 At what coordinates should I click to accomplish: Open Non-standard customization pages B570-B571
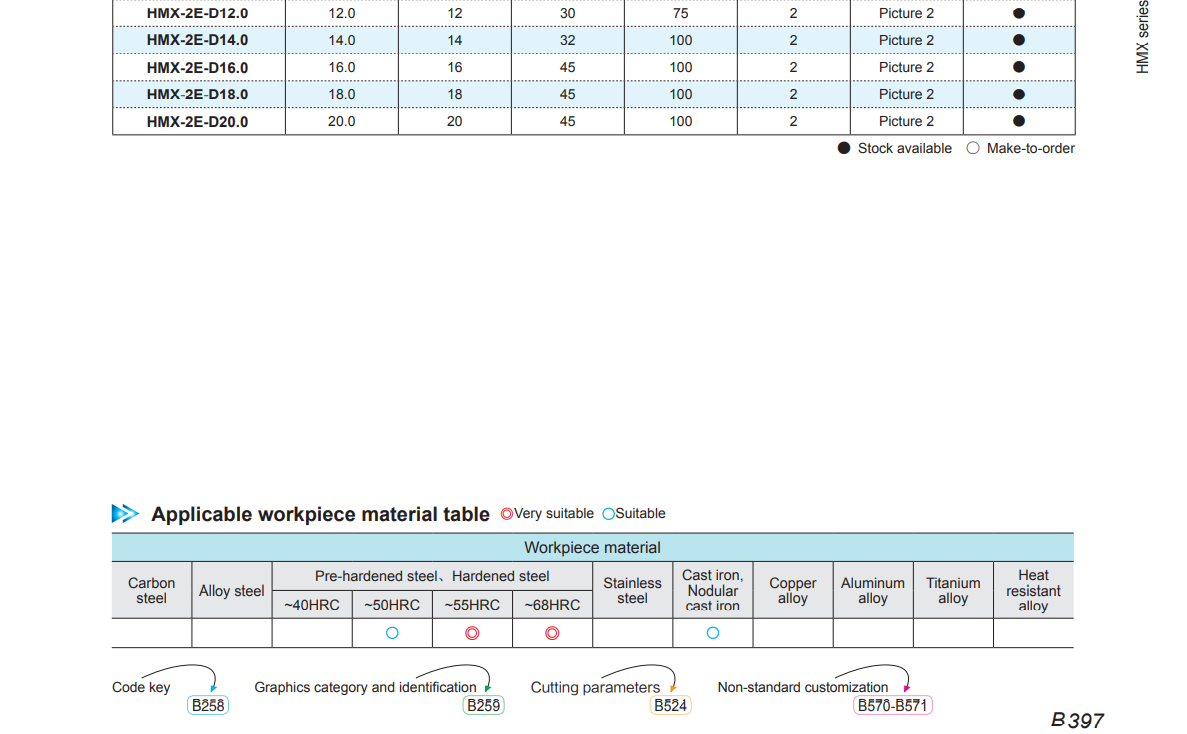pyautogui.click(x=893, y=705)
